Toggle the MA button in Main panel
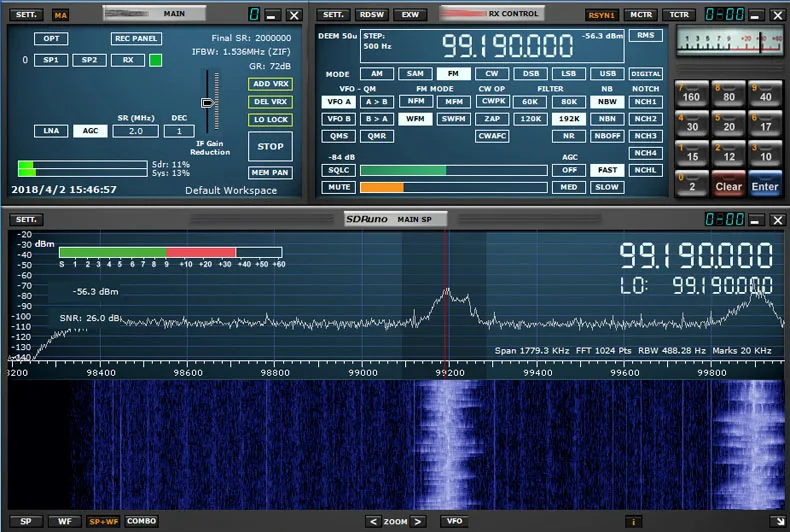This screenshot has width=790, height=532. coord(60,15)
